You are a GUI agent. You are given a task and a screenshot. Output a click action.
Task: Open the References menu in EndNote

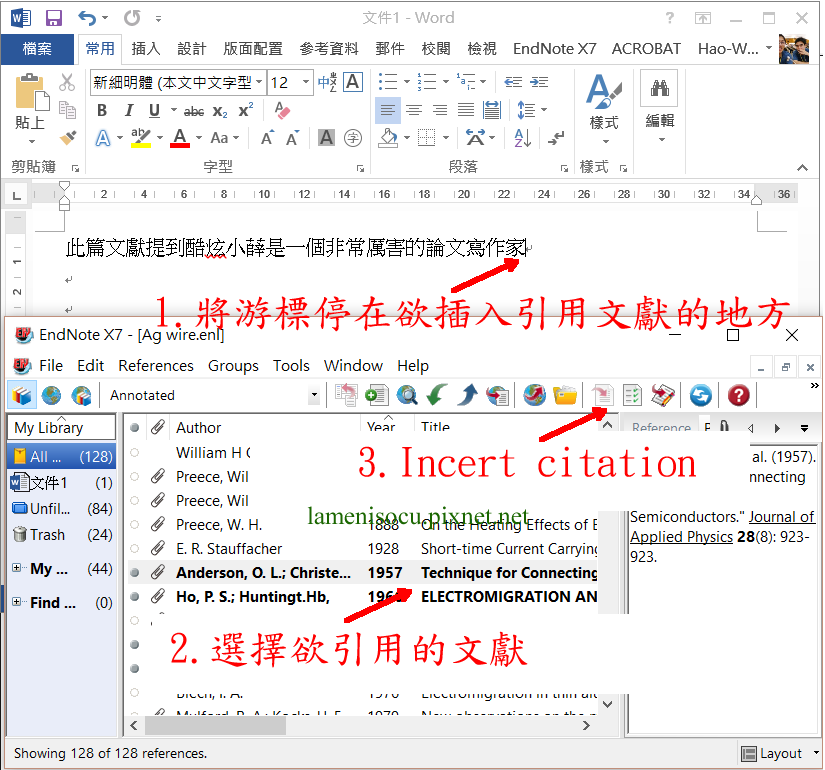point(156,366)
